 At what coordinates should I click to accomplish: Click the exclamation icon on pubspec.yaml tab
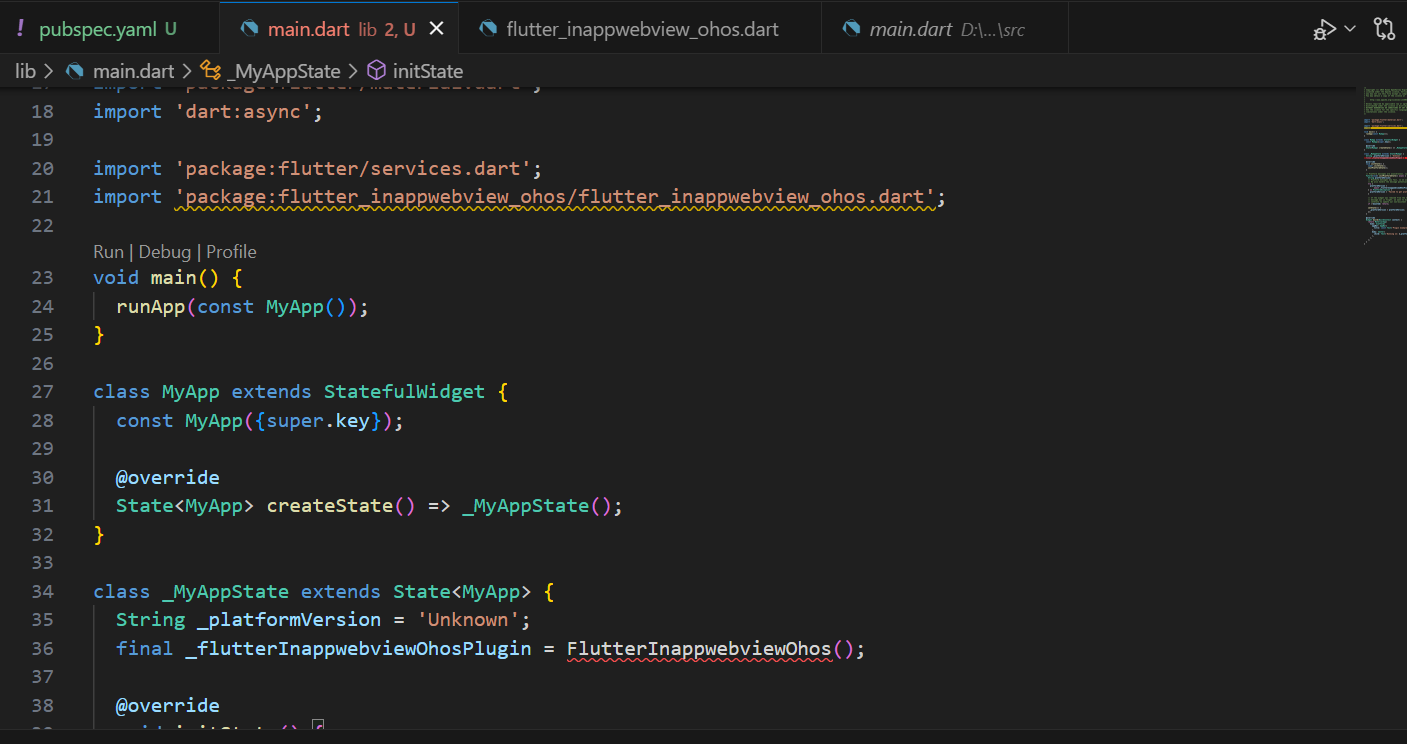(x=21, y=29)
